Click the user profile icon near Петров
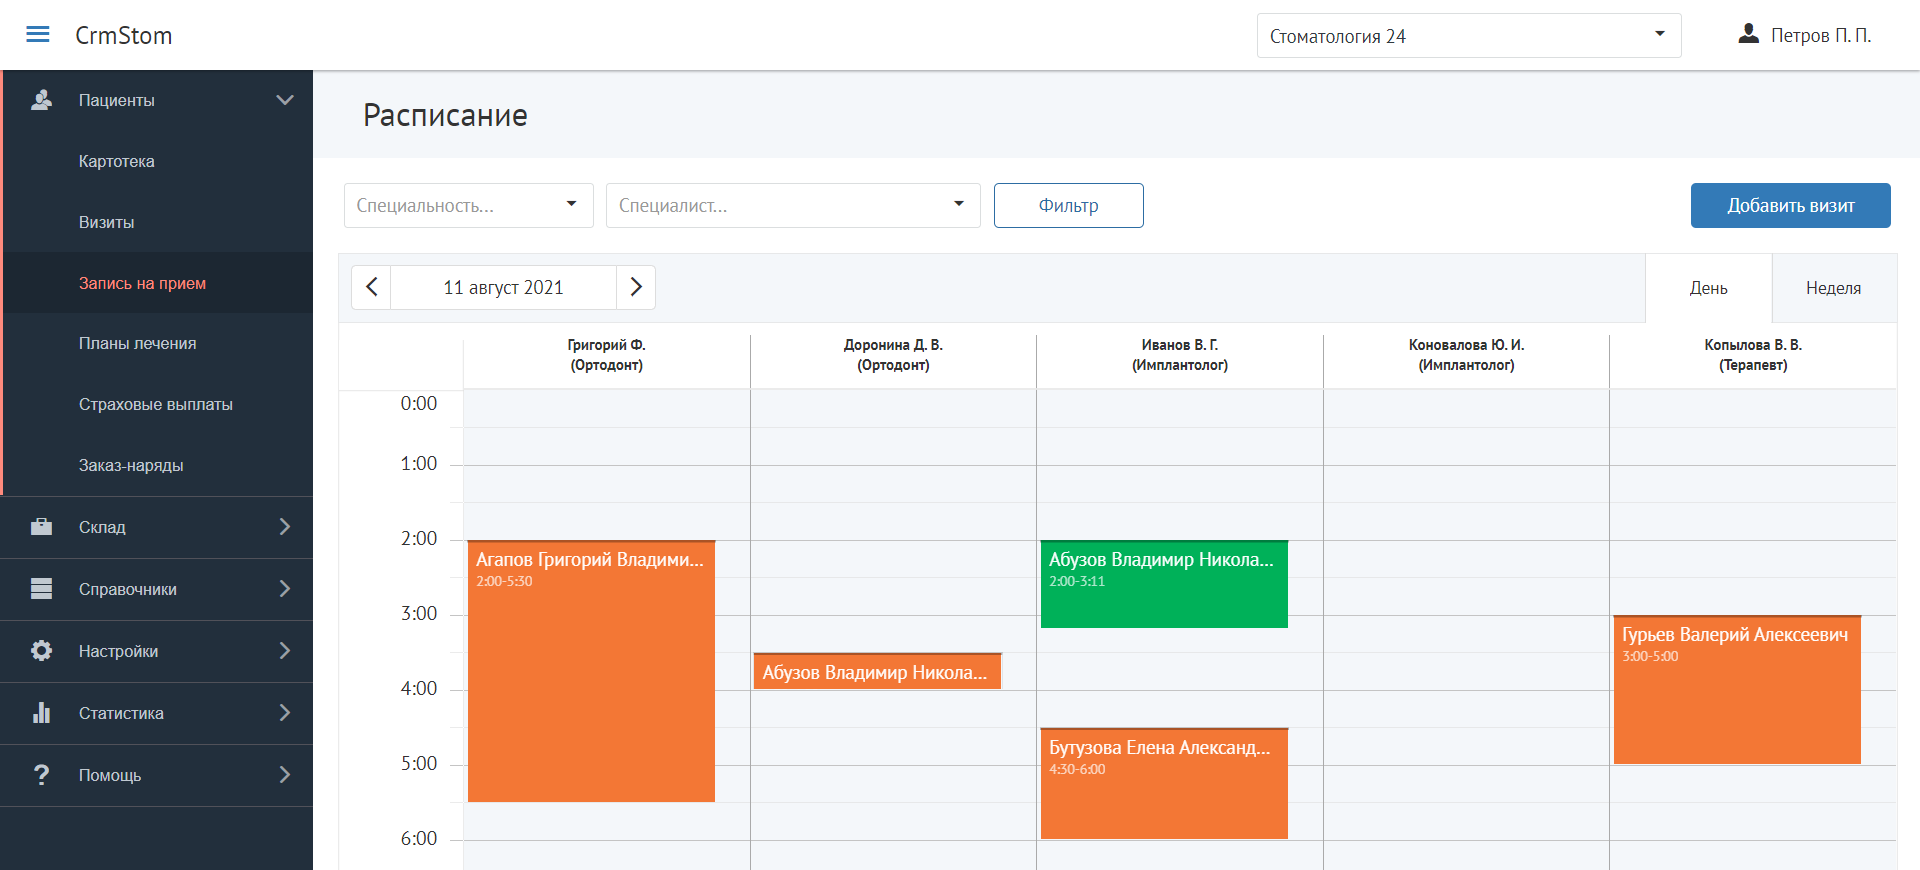 1748,34
